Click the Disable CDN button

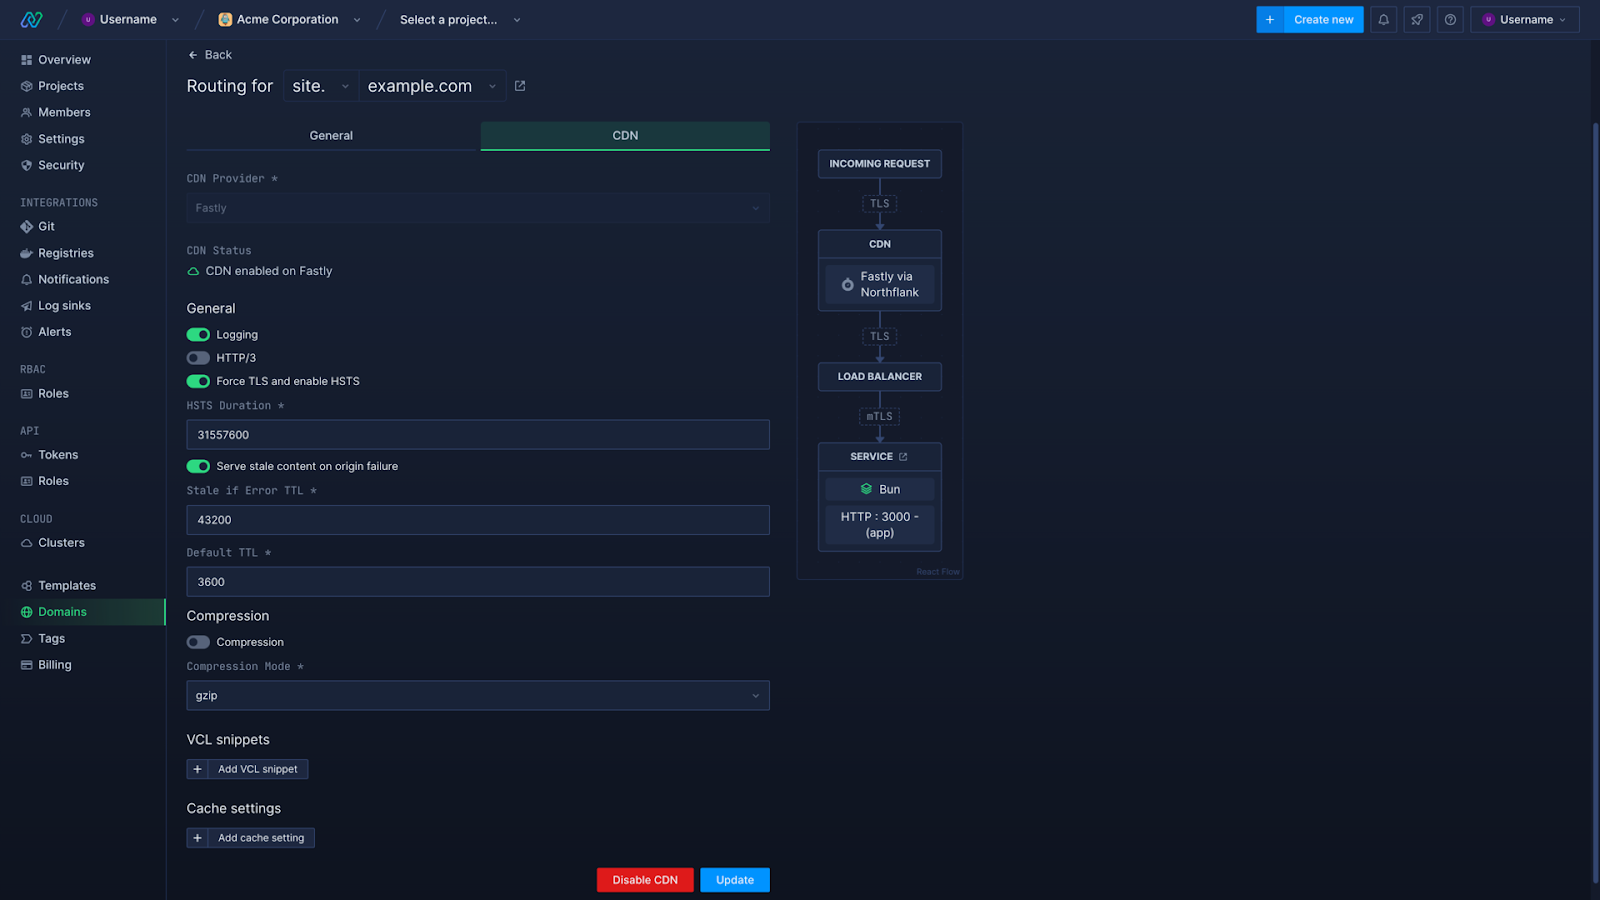click(644, 879)
